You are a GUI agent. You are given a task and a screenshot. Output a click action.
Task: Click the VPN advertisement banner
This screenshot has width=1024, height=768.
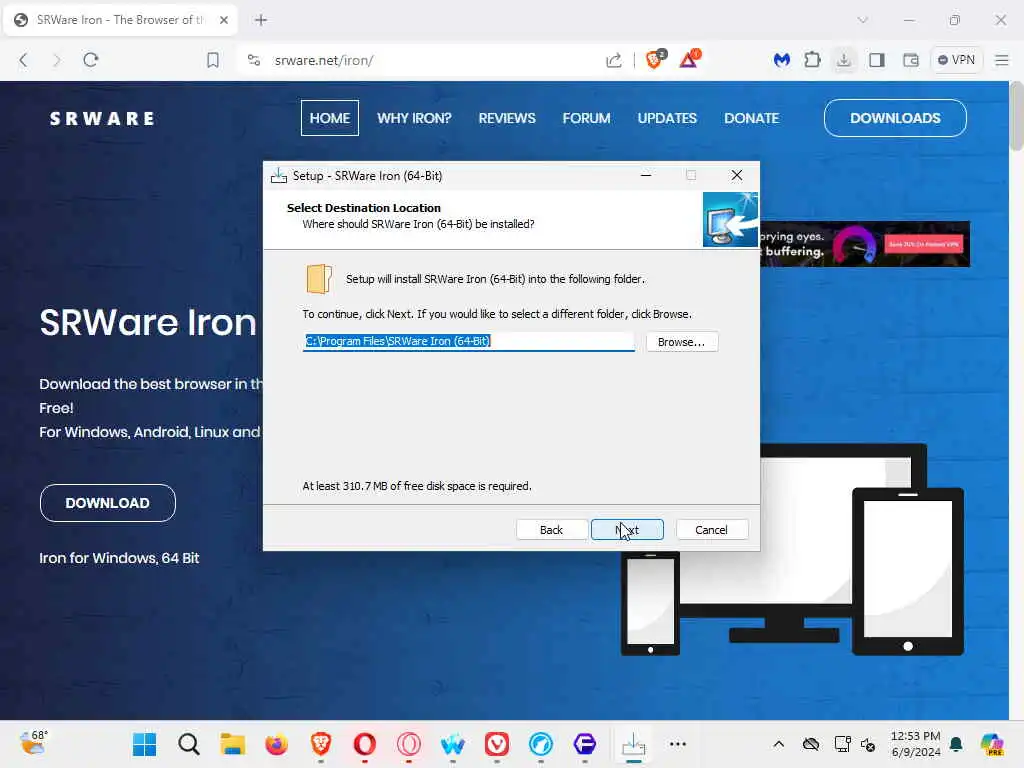point(865,244)
